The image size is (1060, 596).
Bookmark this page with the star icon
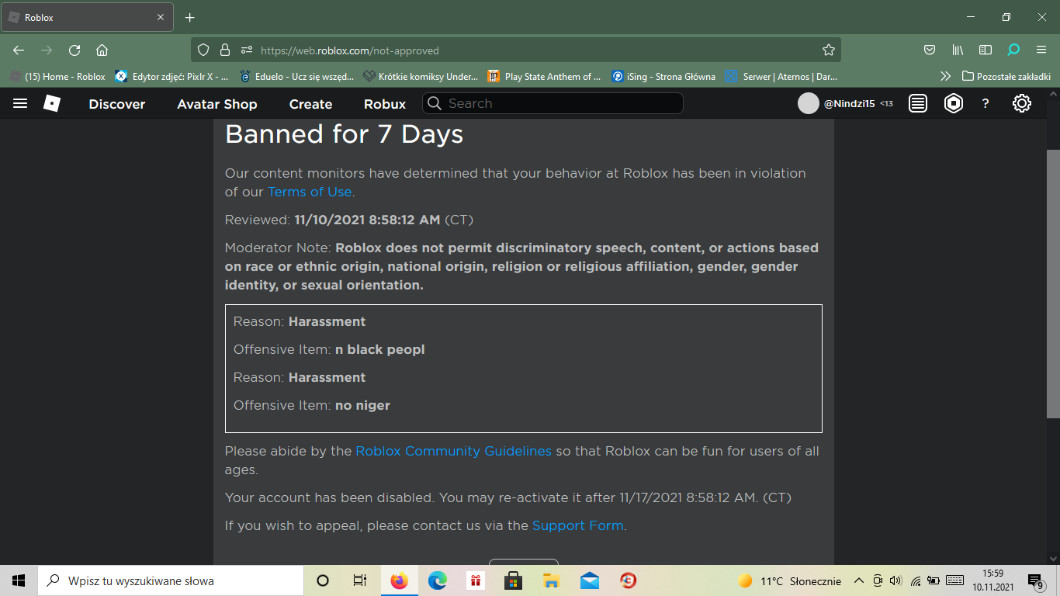(x=828, y=50)
